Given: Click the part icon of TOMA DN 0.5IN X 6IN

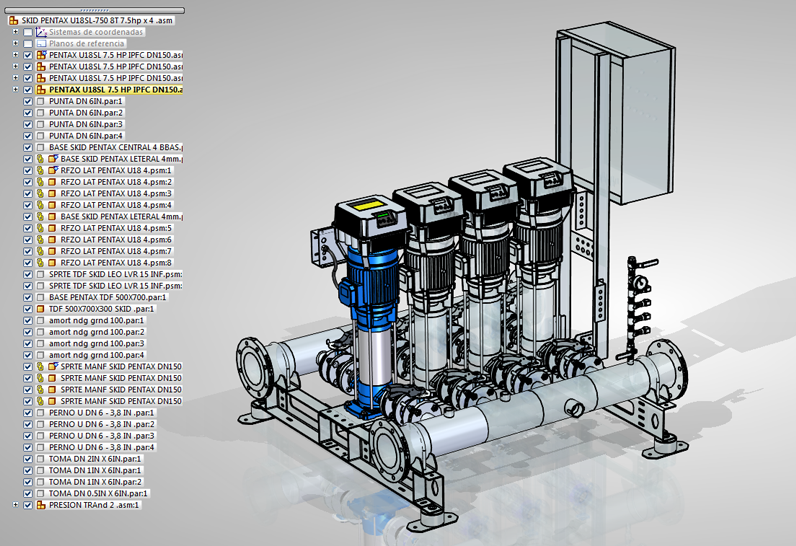Looking at the screenshot, I should tap(41, 493).
